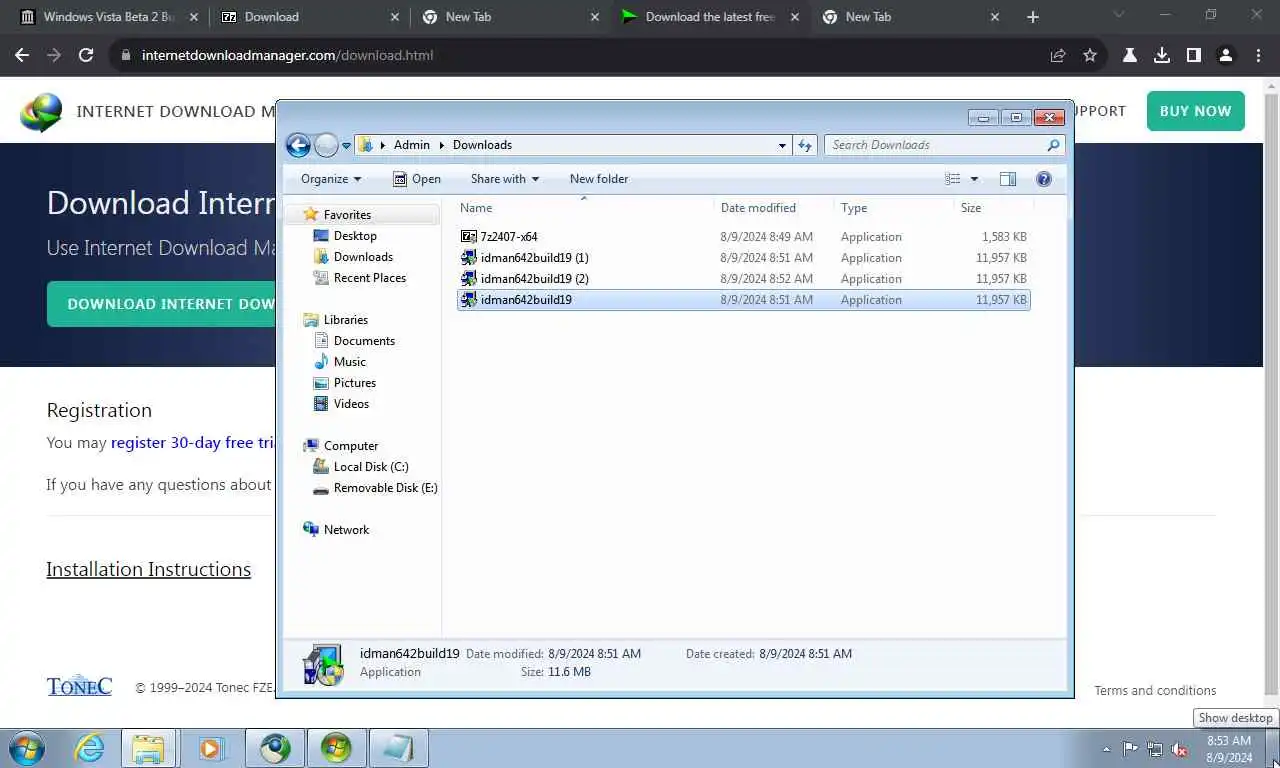
Task: Click the Admin breadcrumb in address bar
Action: [x=412, y=145]
